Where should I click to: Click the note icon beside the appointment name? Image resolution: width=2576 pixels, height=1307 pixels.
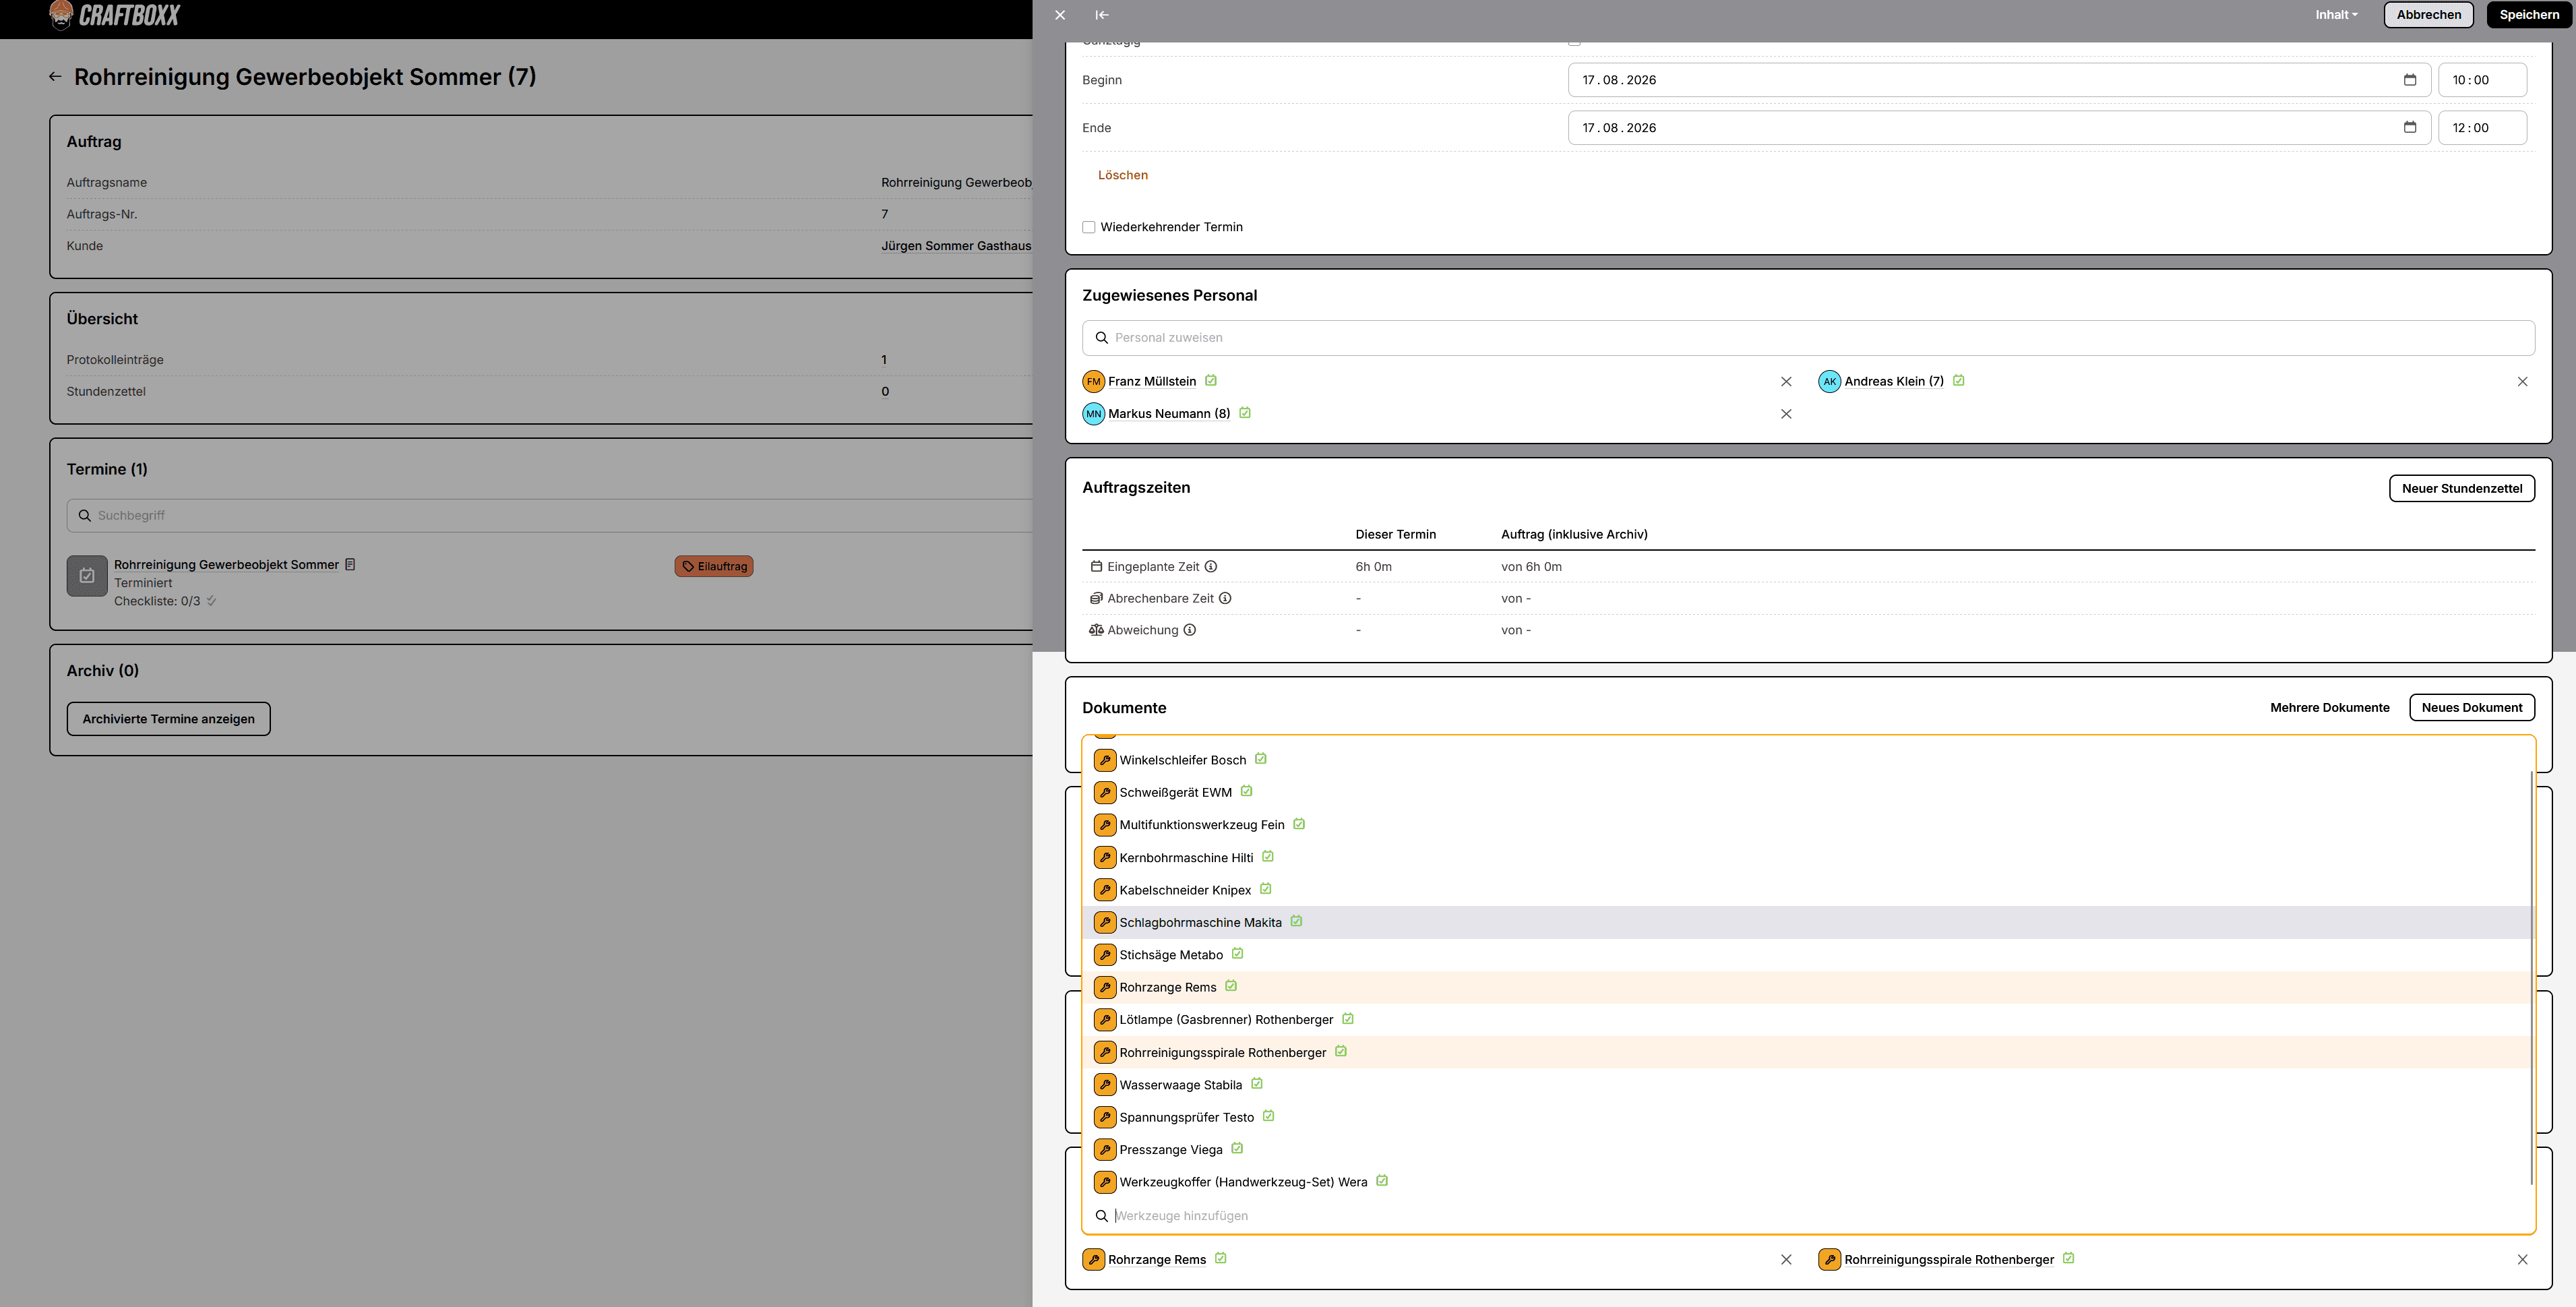350,564
